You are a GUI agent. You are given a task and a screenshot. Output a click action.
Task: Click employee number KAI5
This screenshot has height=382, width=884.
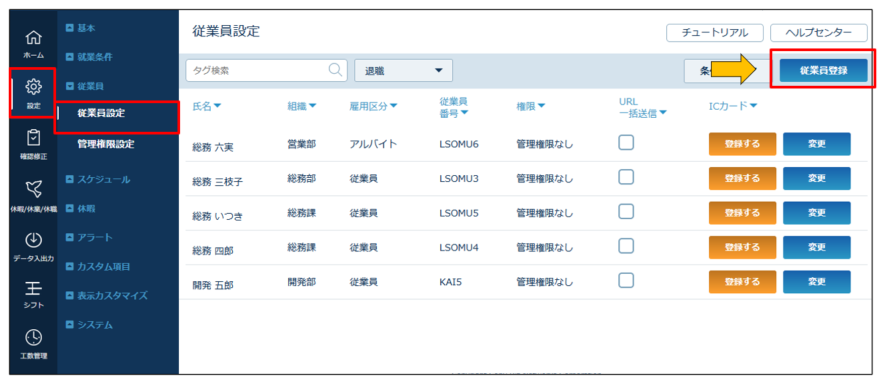tap(450, 282)
